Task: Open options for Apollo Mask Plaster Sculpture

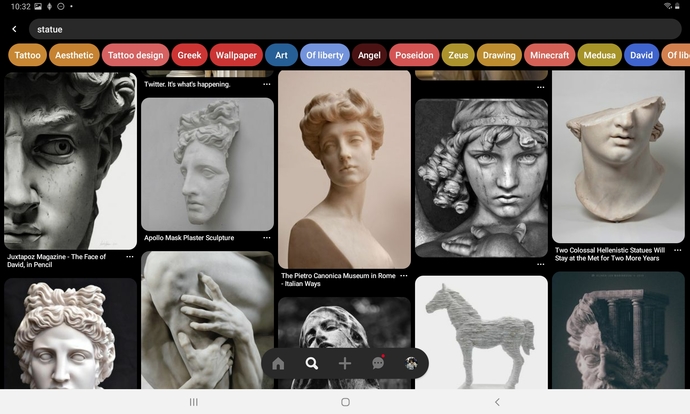Action: point(267,238)
